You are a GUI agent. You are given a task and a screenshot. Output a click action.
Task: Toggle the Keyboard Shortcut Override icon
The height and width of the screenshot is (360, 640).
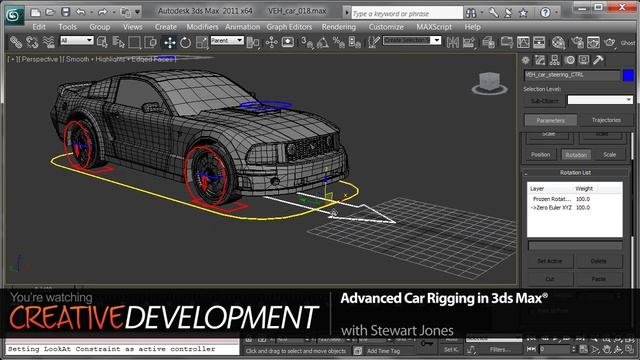point(288,42)
